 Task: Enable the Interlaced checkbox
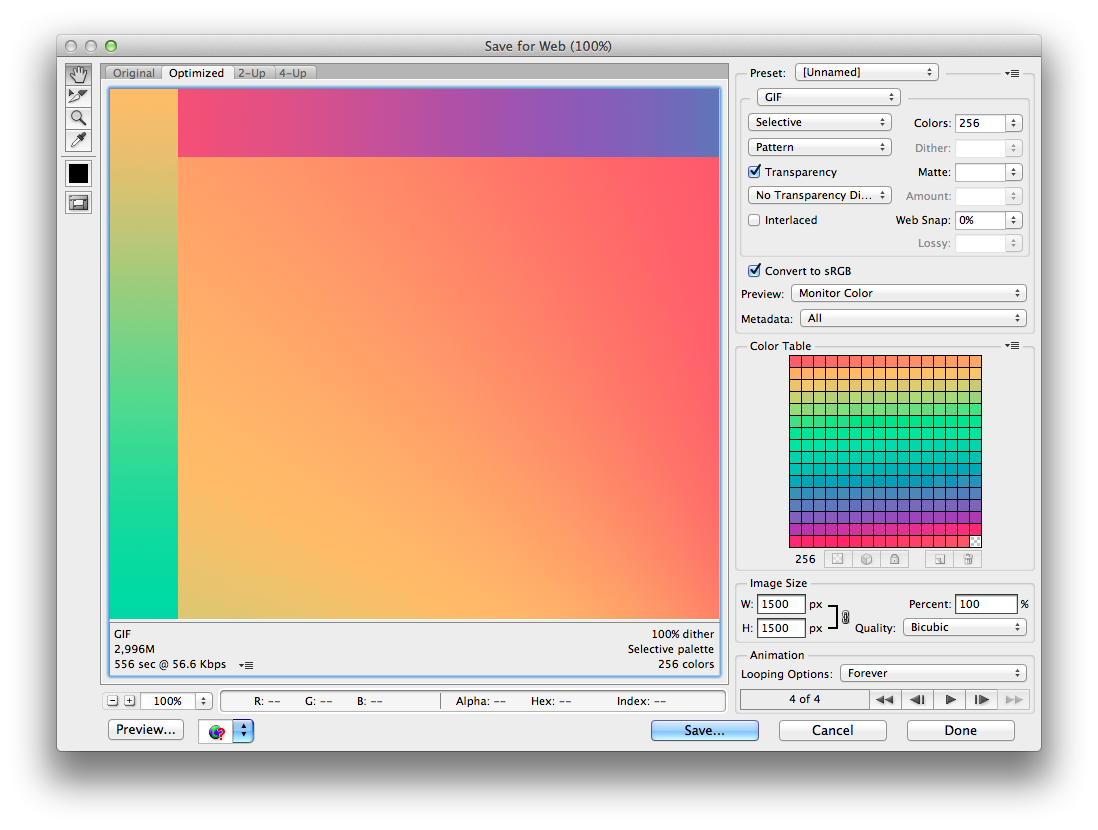pos(754,220)
